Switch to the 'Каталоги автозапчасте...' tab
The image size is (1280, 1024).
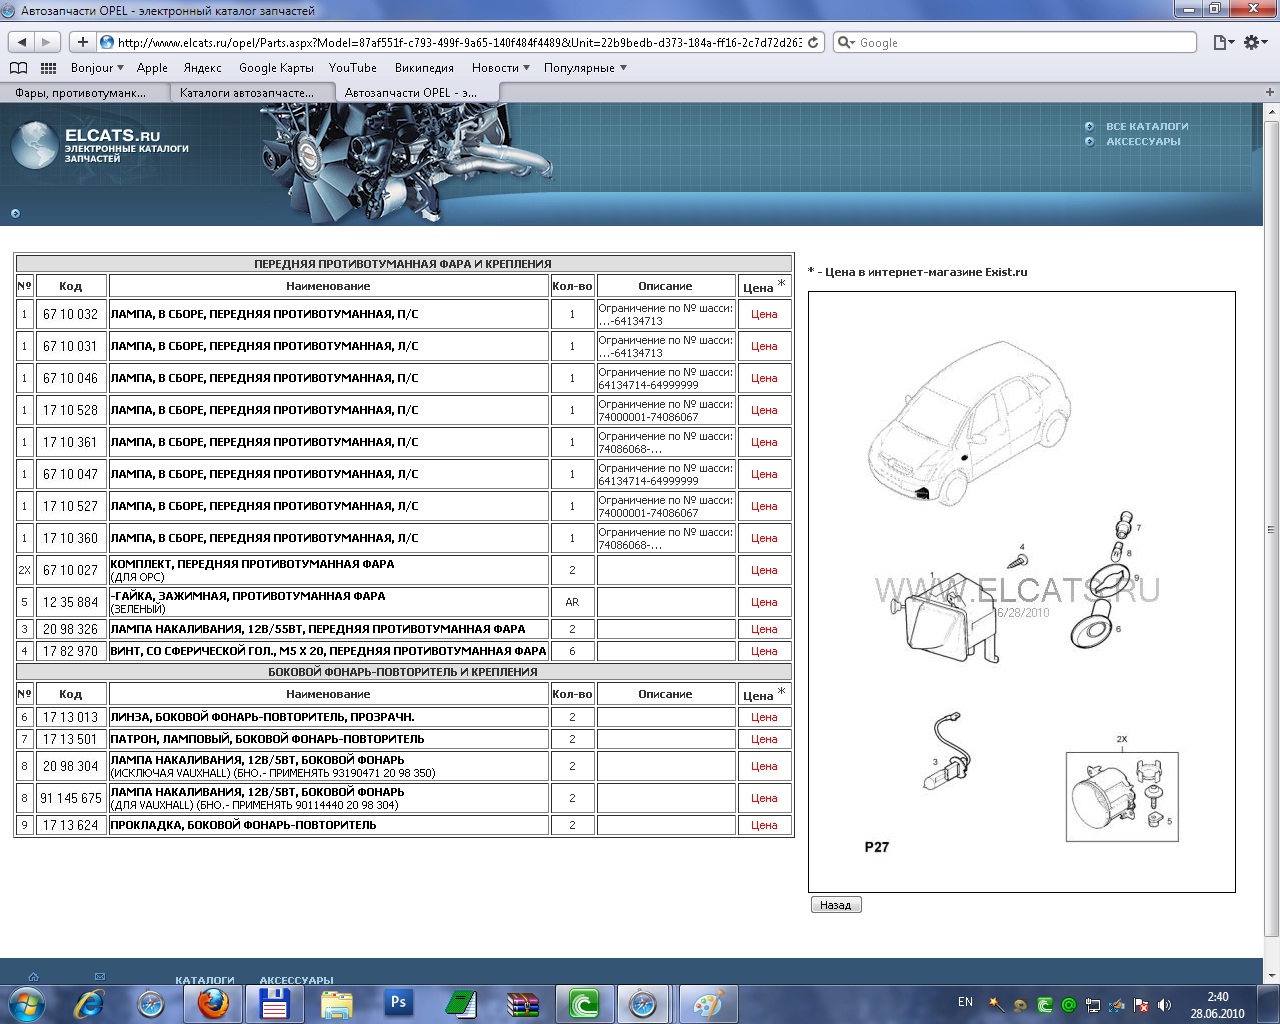click(x=247, y=92)
